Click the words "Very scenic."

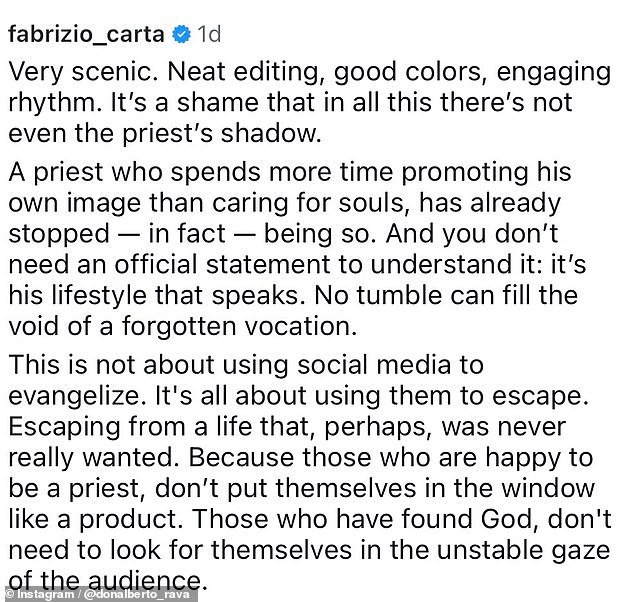(83, 72)
